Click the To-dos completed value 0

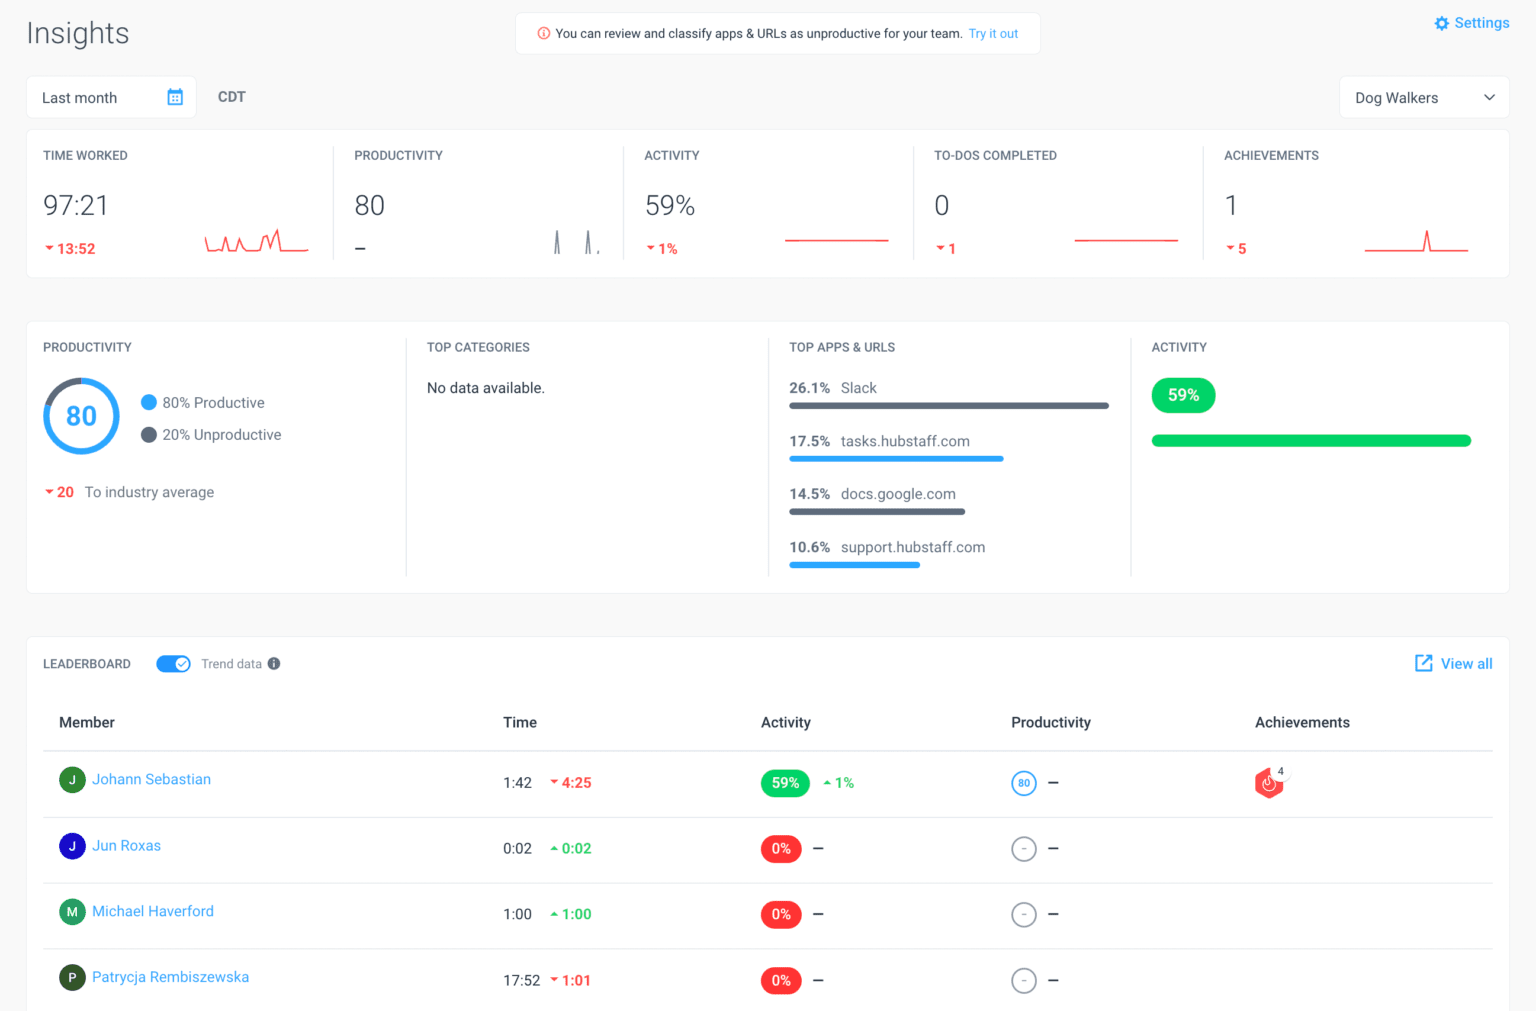[941, 205]
